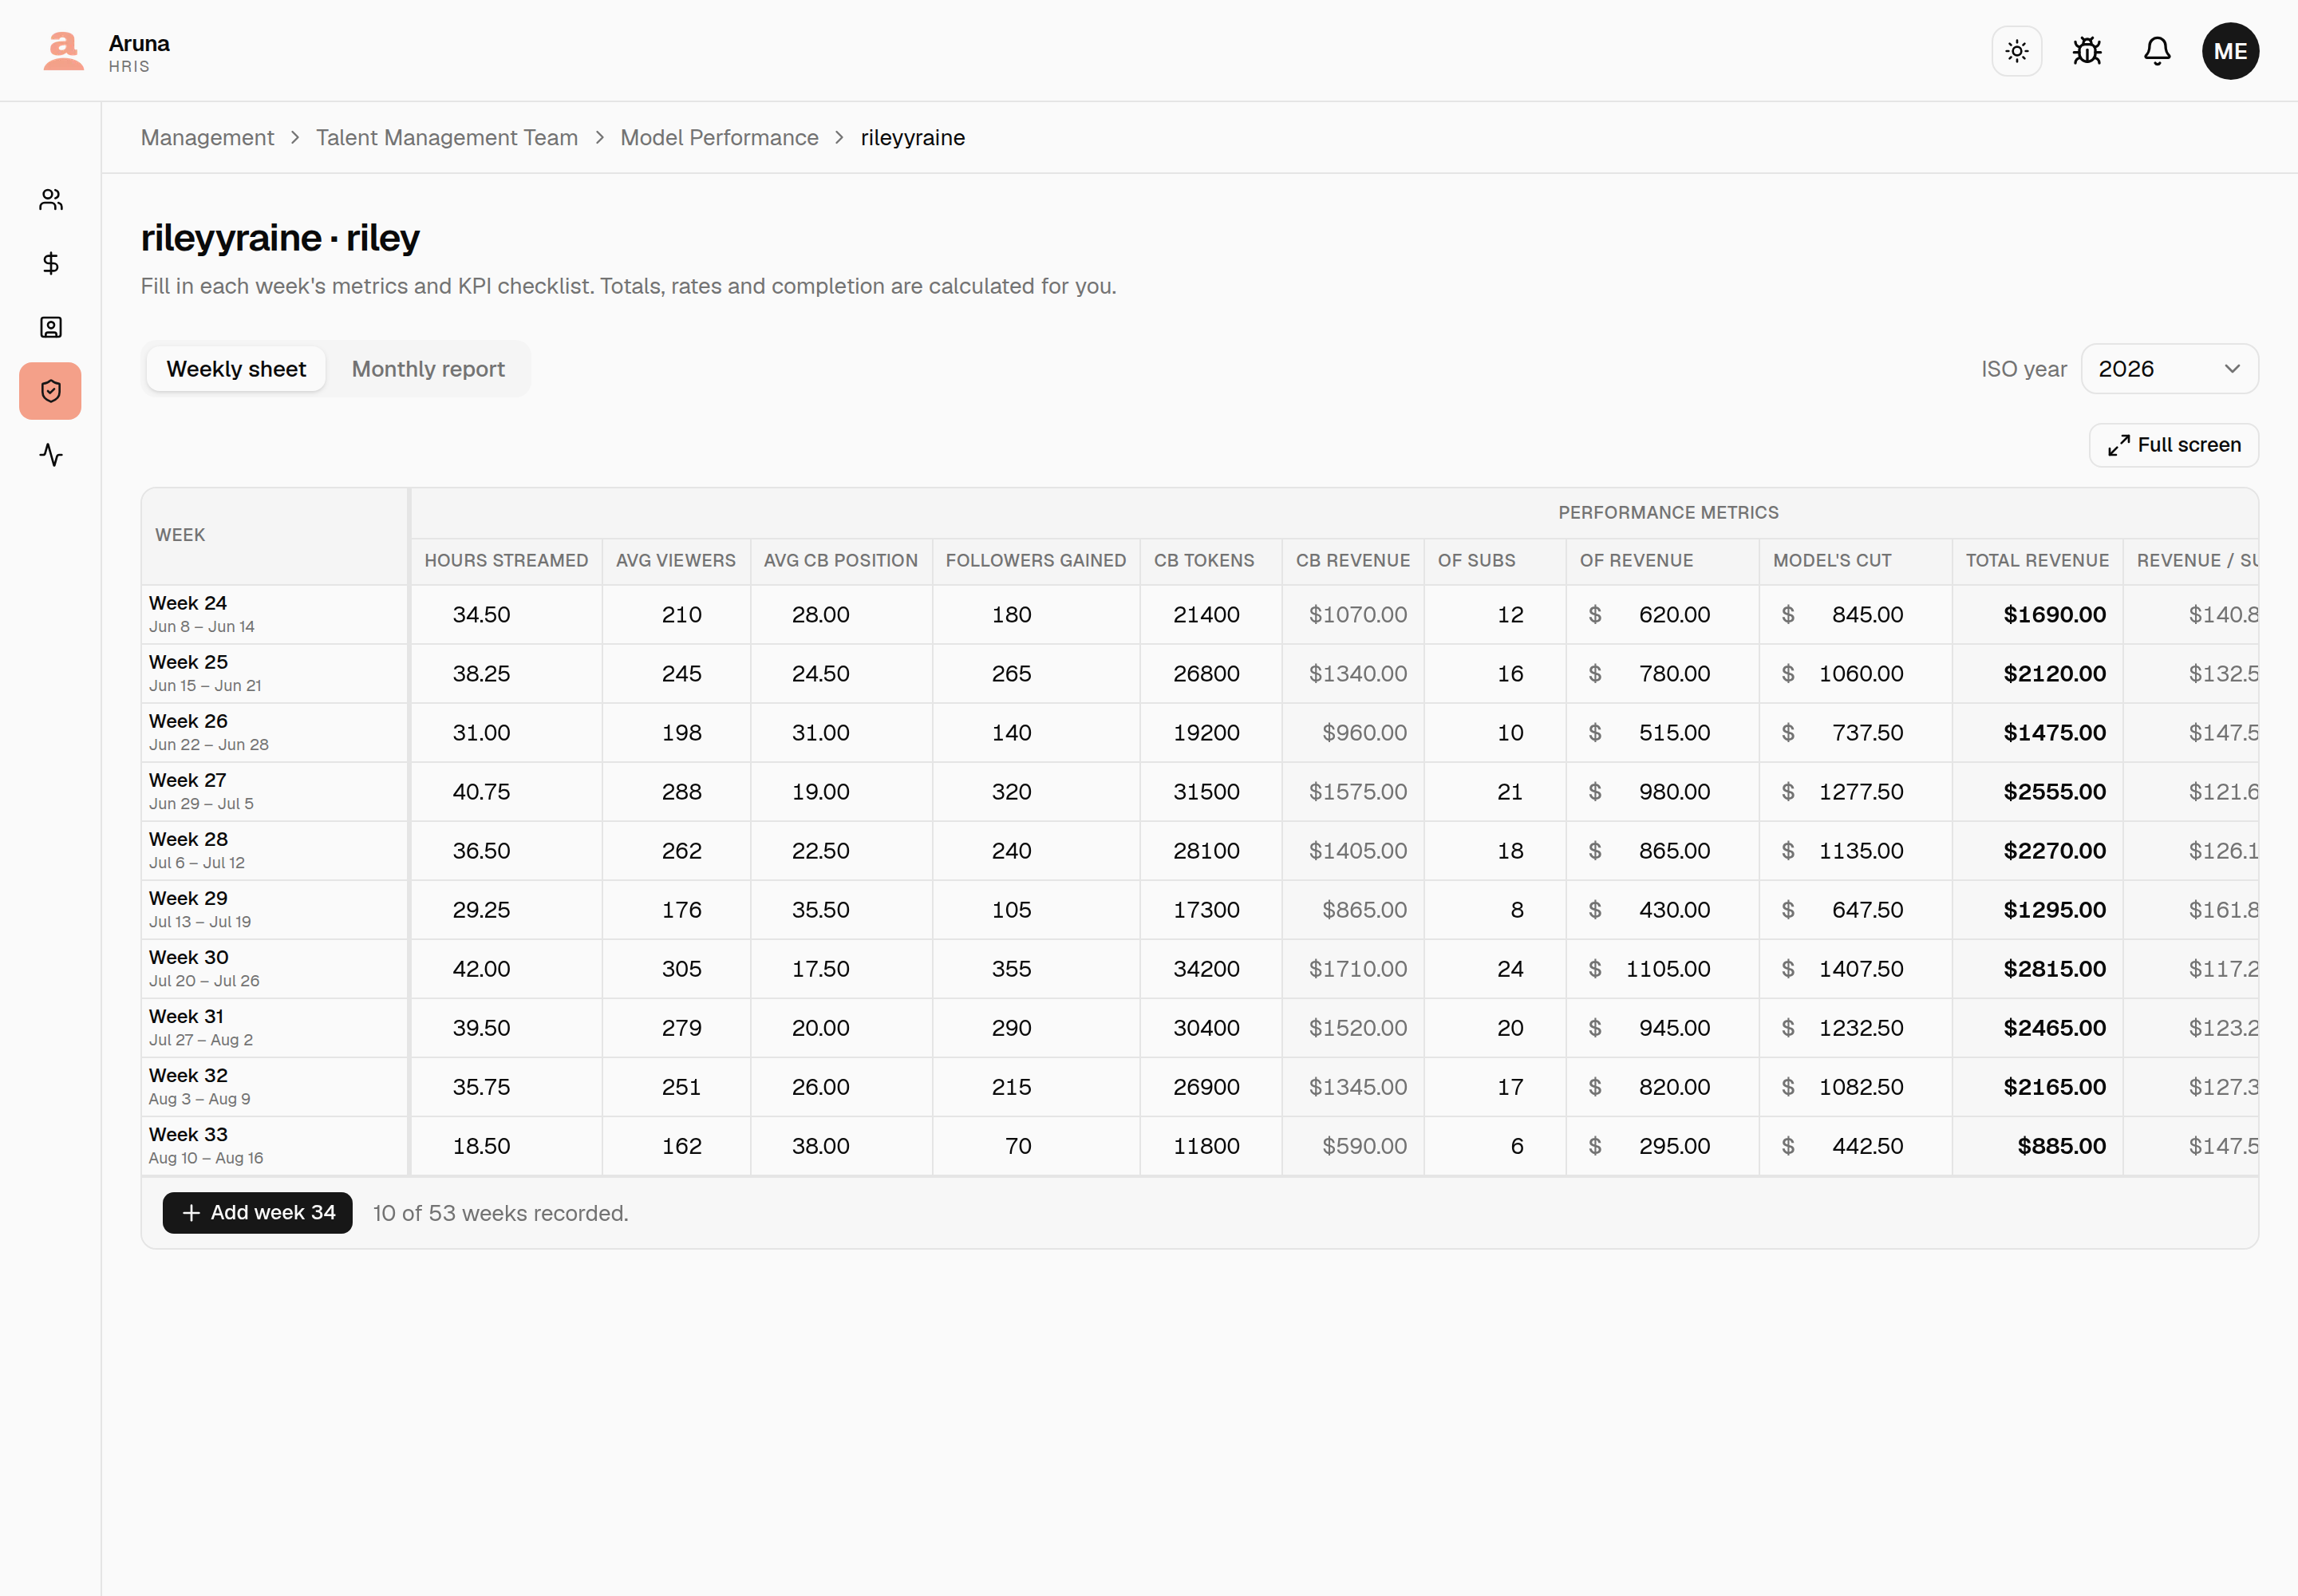Viewport: 2298px width, 1596px height.
Task: Click the Followers Gained column header
Action: tap(1036, 561)
